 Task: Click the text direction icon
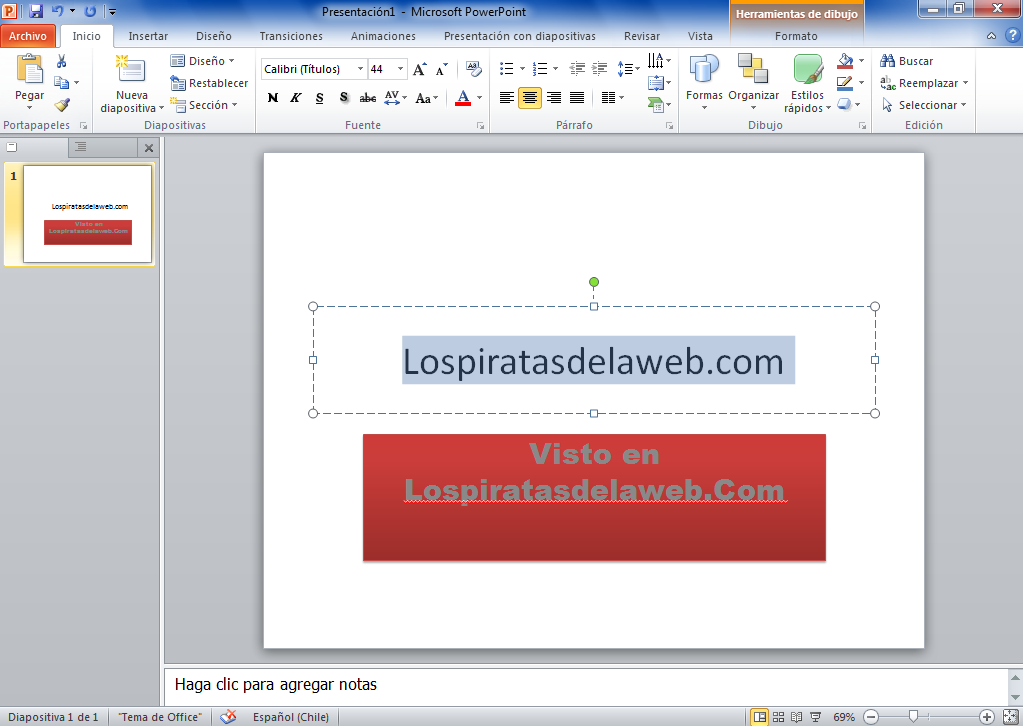pyautogui.click(x=656, y=61)
